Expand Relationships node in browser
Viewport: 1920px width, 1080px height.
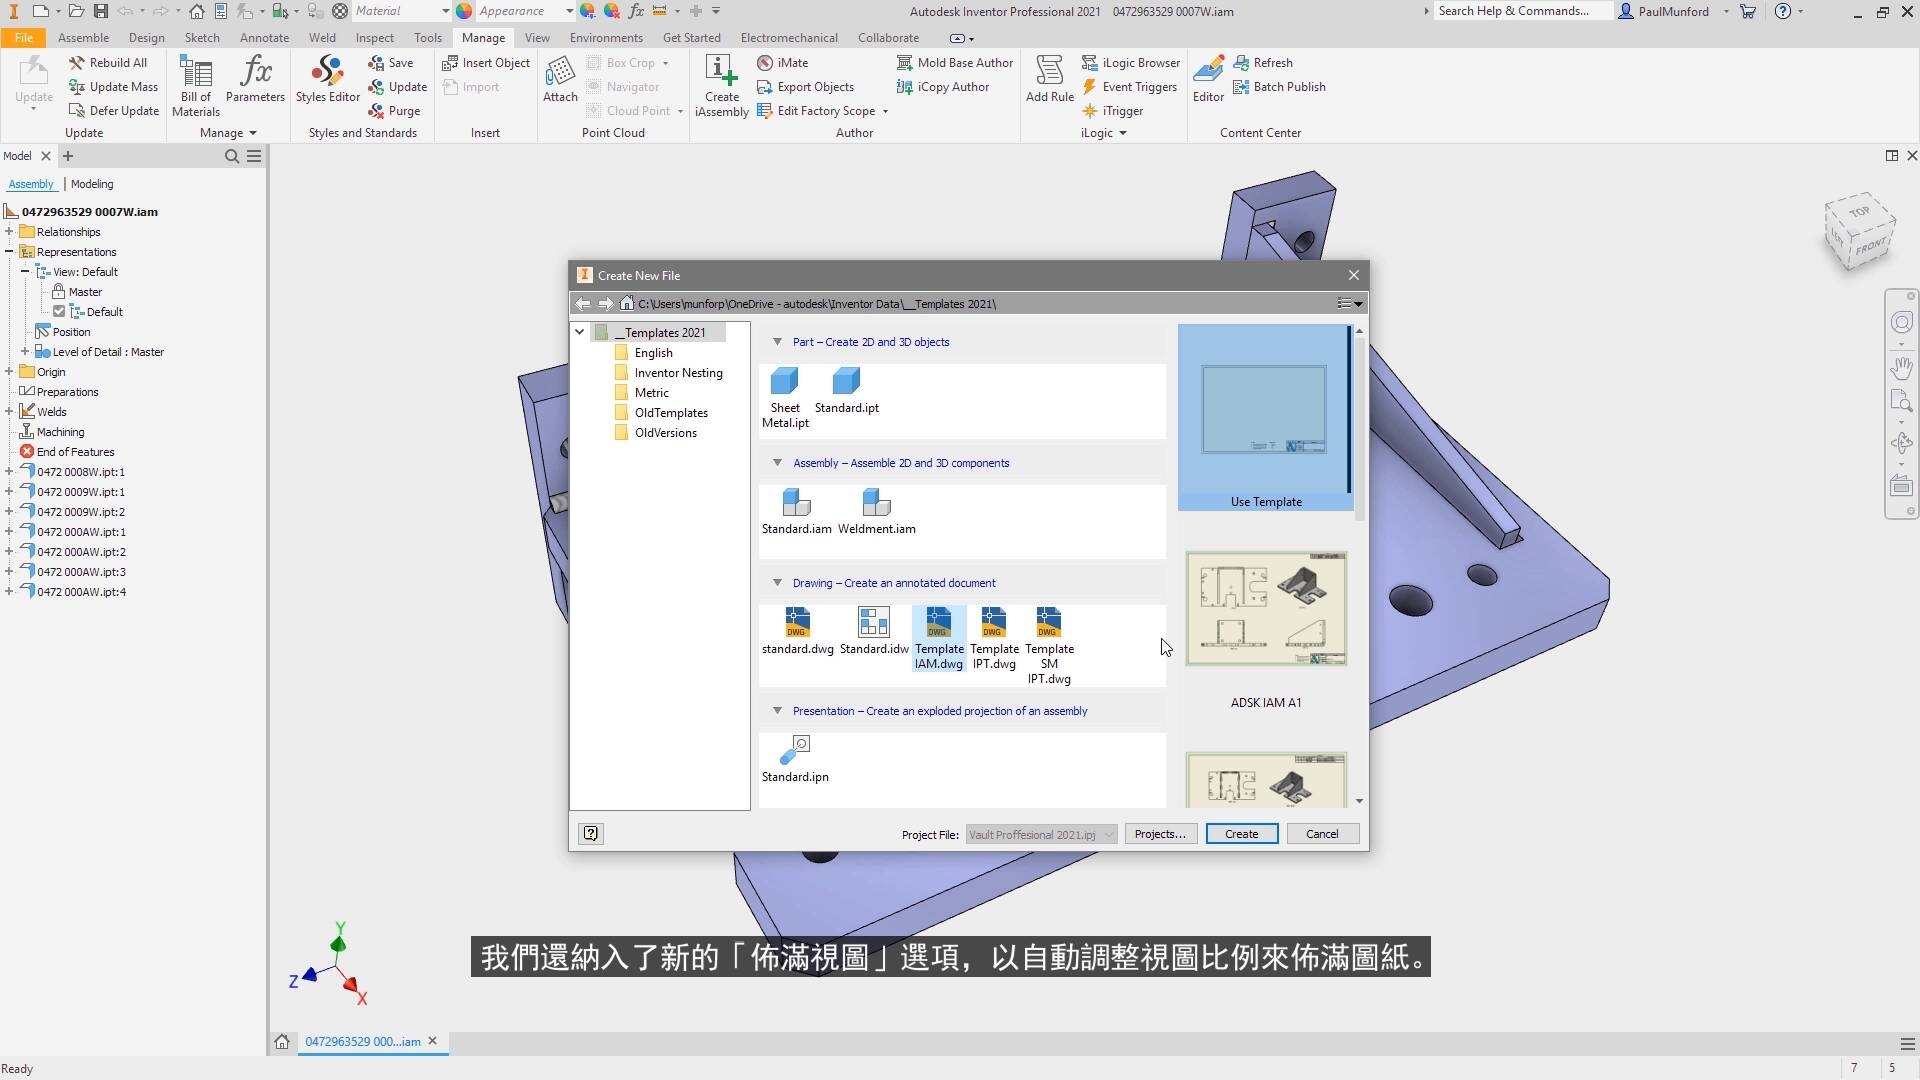click(9, 232)
